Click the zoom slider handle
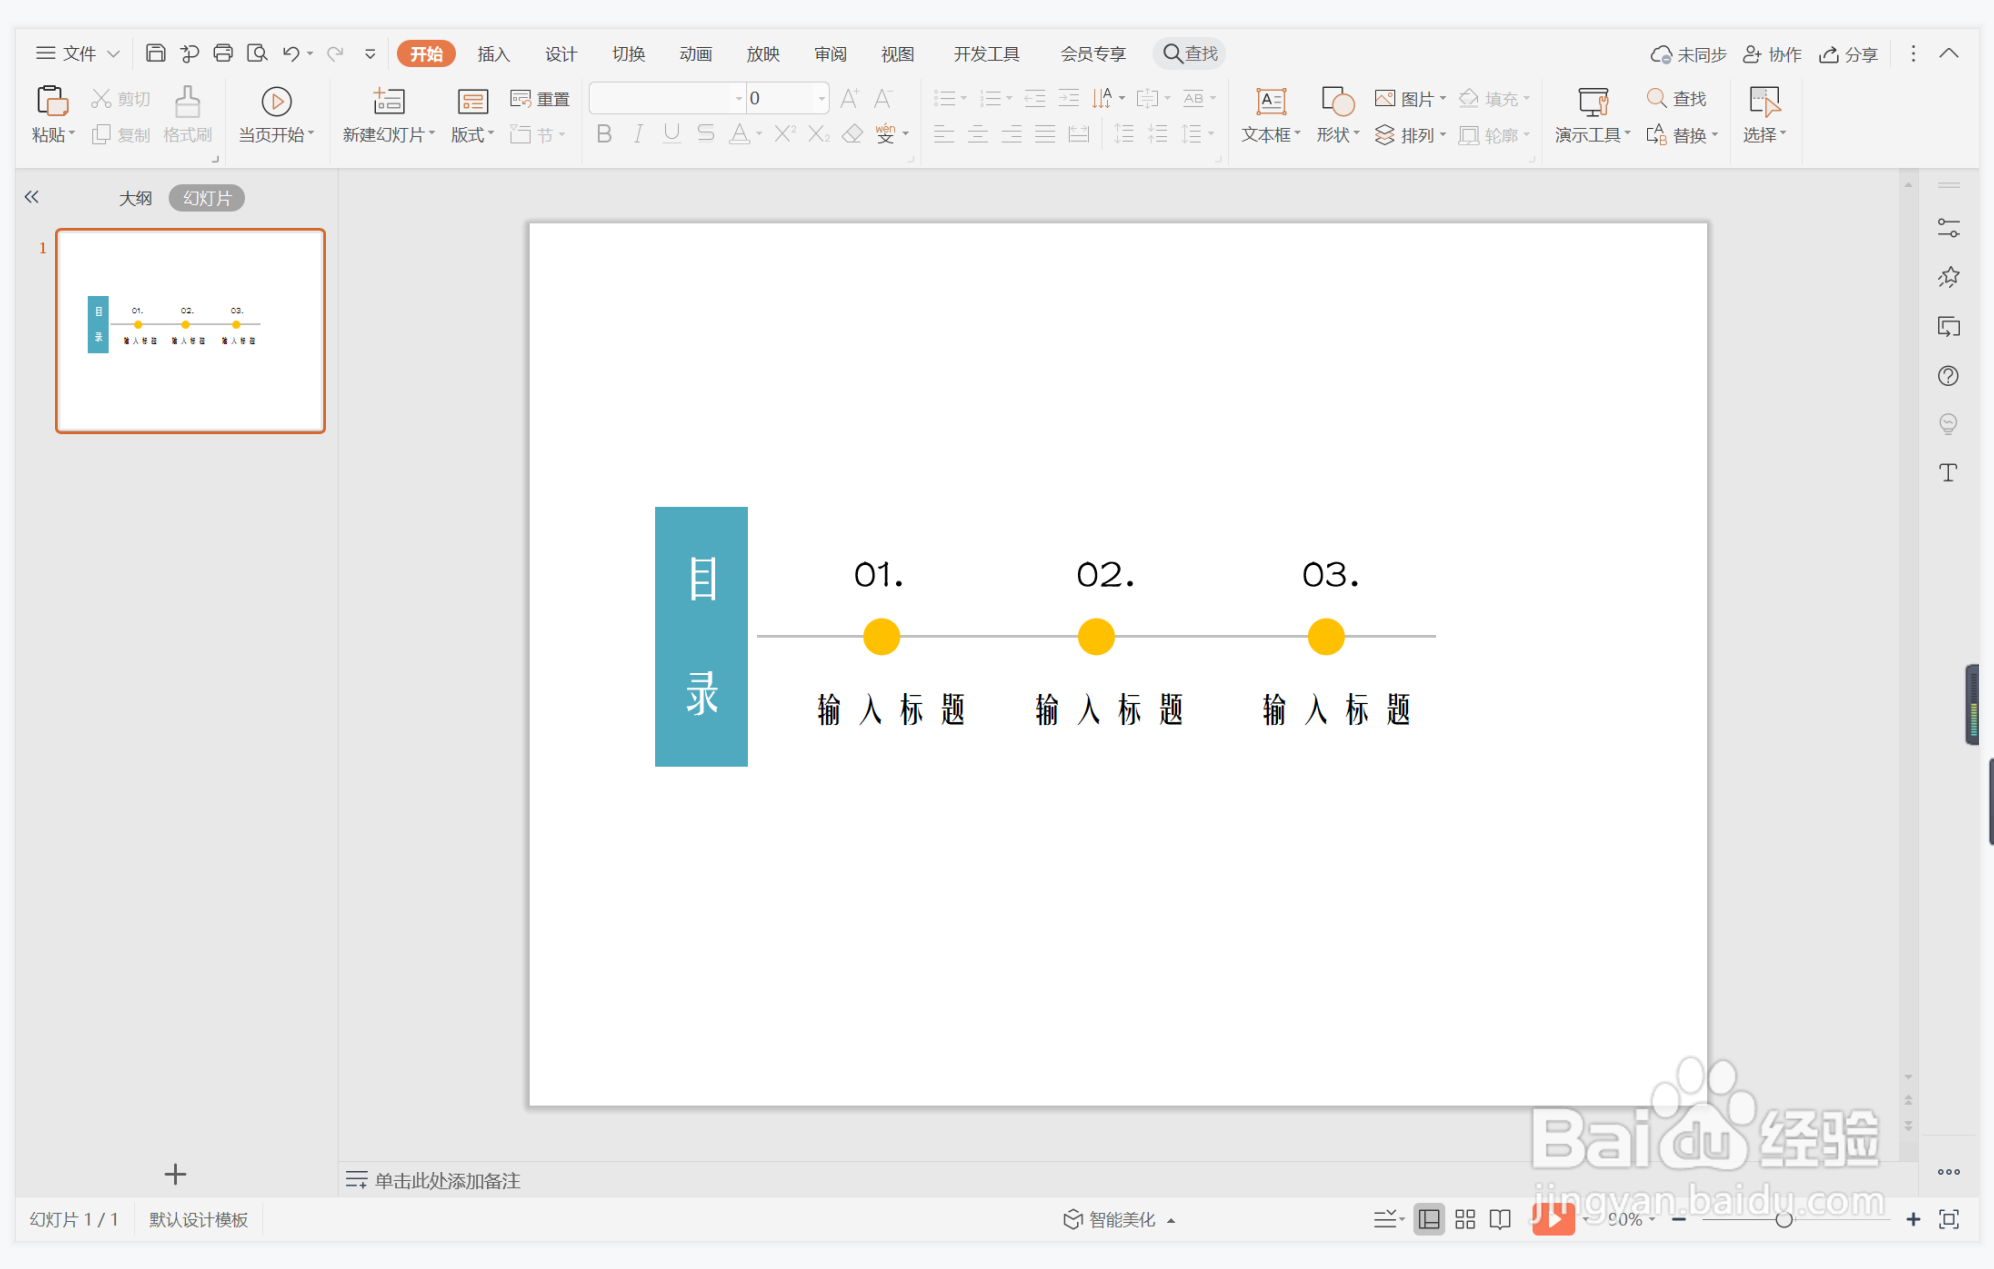 pyautogui.click(x=1783, y=1219)
